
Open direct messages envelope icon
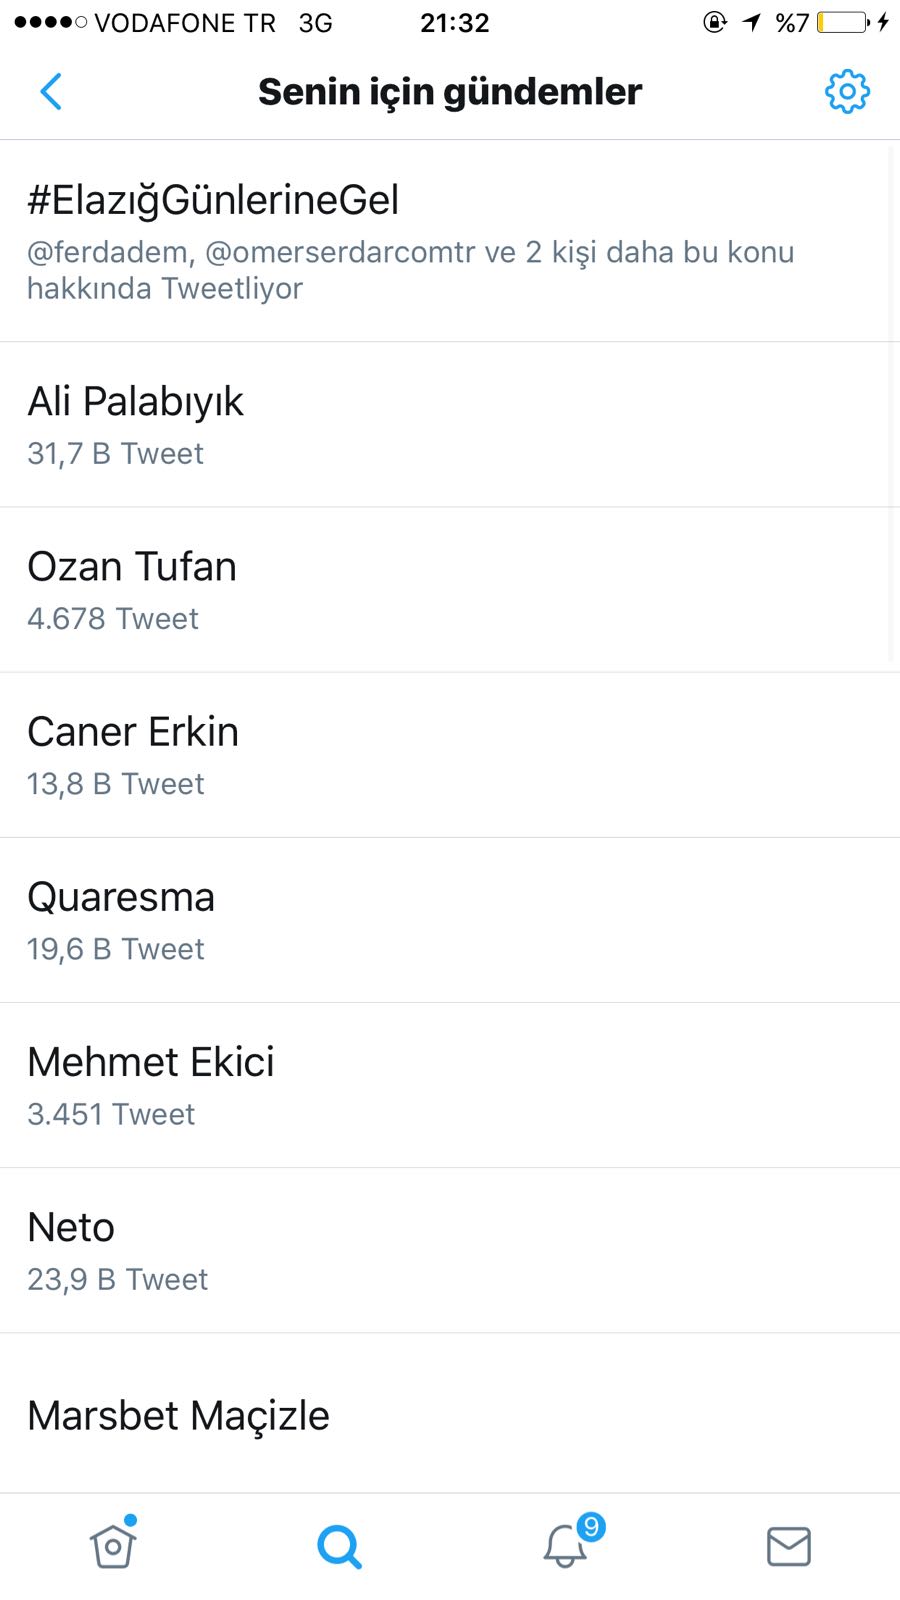pyautogui.click(x=788, y=1546)
